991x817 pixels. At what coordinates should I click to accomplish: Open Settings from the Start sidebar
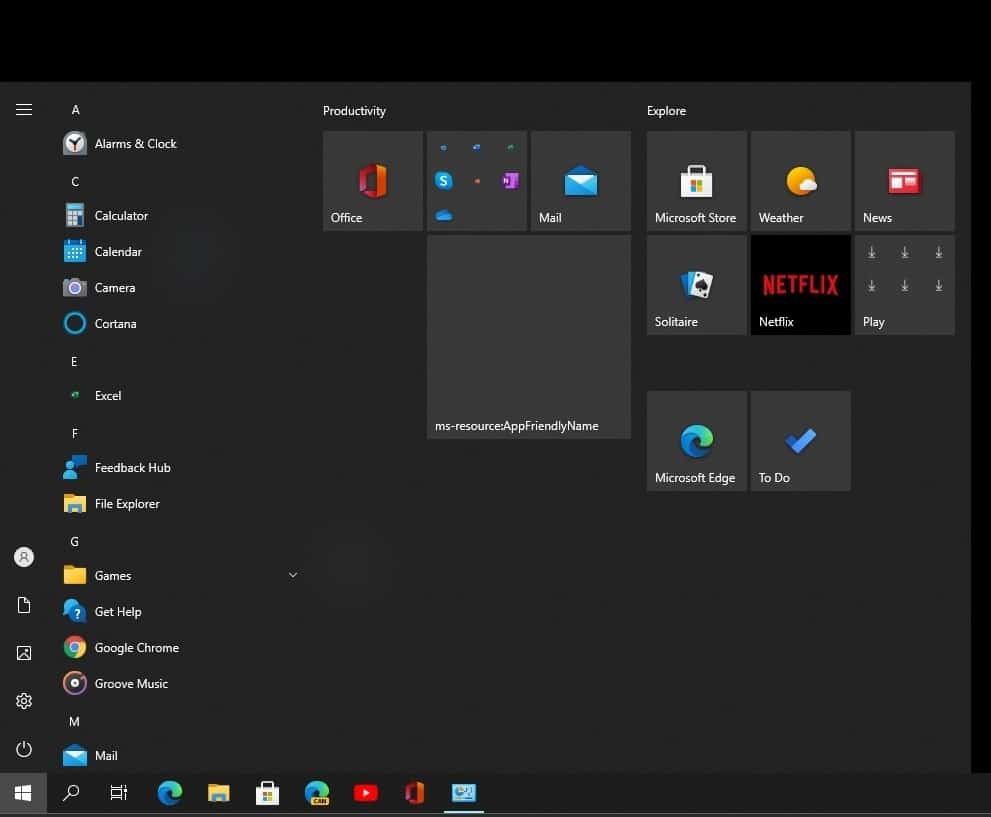pos(24,700)
